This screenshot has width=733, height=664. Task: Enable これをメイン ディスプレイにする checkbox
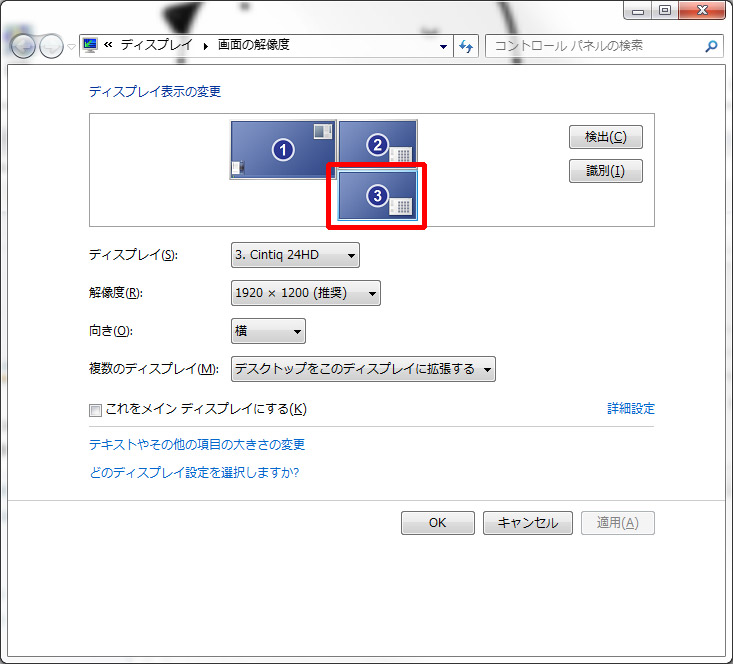[x=95, y=410]
